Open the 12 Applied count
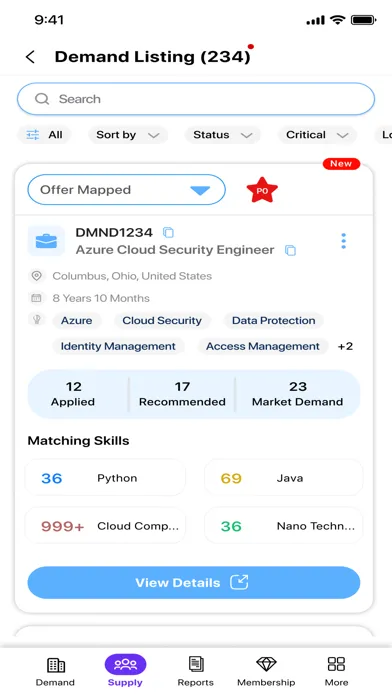The height and width of the screenshot is (696, 392). [x=73, y=394]
